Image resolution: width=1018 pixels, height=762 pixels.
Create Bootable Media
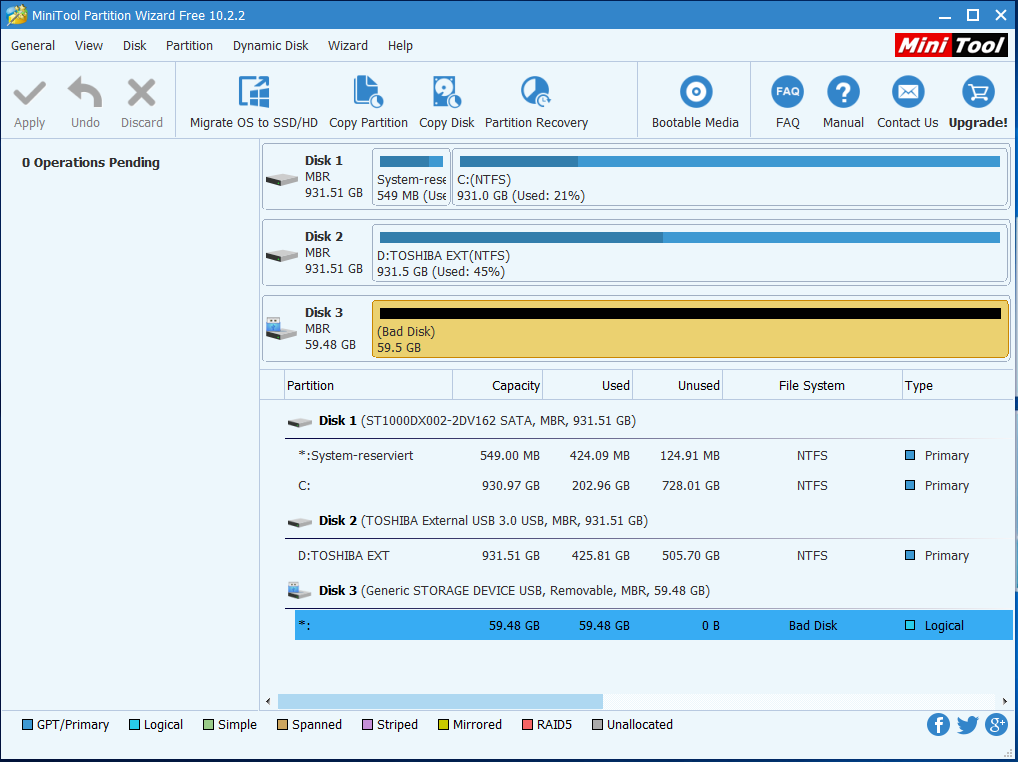[x=695, y=103]
